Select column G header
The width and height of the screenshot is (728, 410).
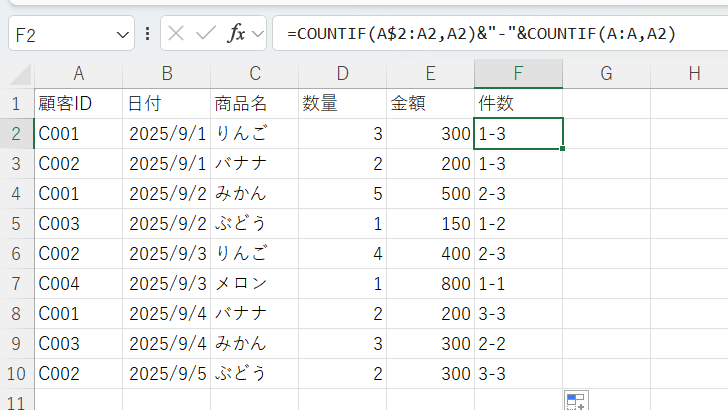[x=606, y=73]
